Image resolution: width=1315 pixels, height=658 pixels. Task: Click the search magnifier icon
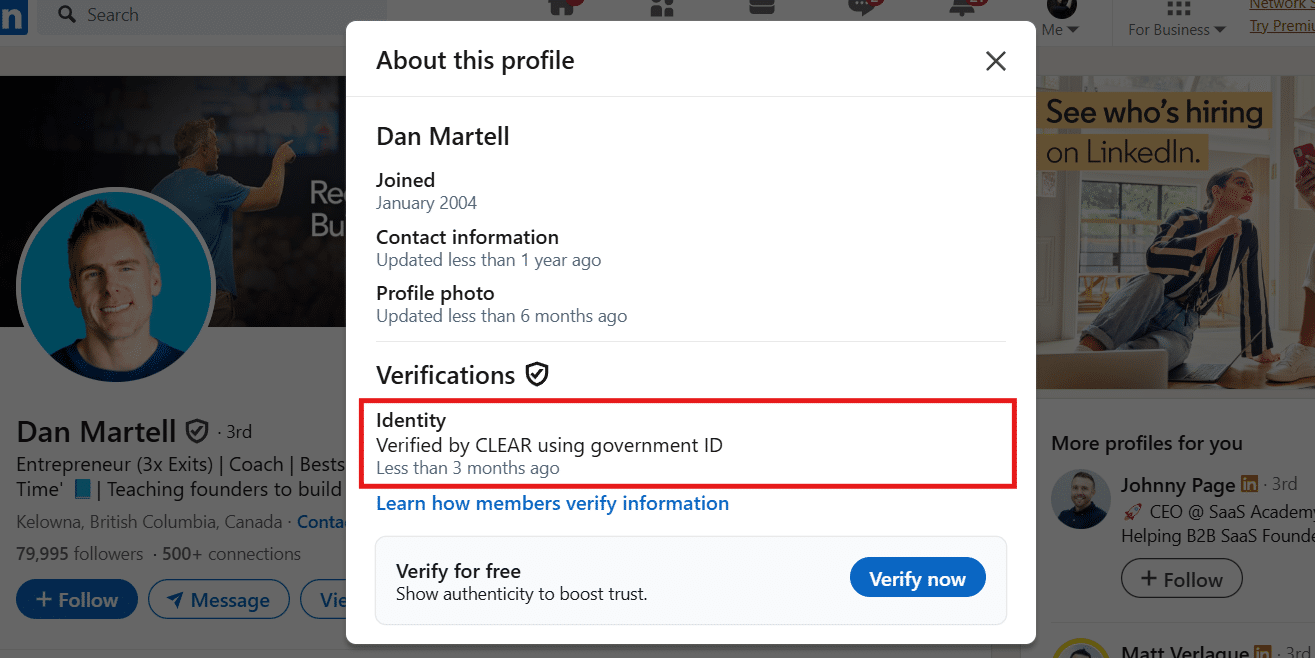click(66, 15)
